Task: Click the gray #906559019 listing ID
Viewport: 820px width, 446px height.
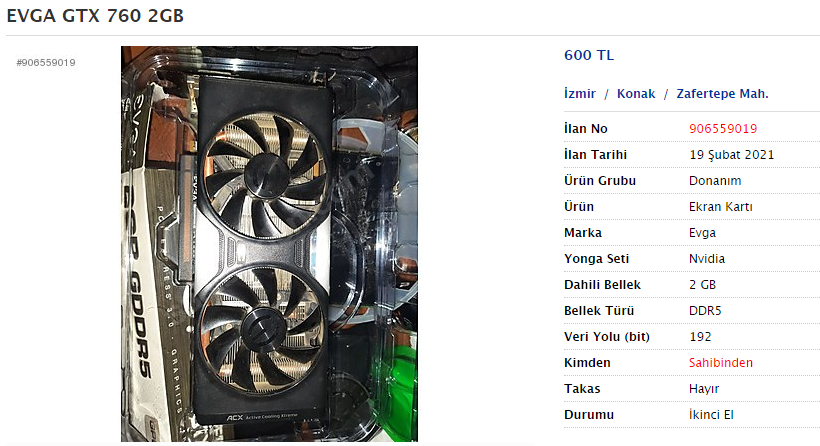Action: pyautogui.click(x=46, y=63)
